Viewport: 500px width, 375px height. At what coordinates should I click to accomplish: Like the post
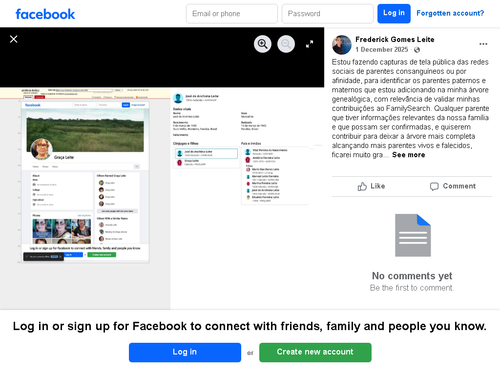click(x=371, y=186)
